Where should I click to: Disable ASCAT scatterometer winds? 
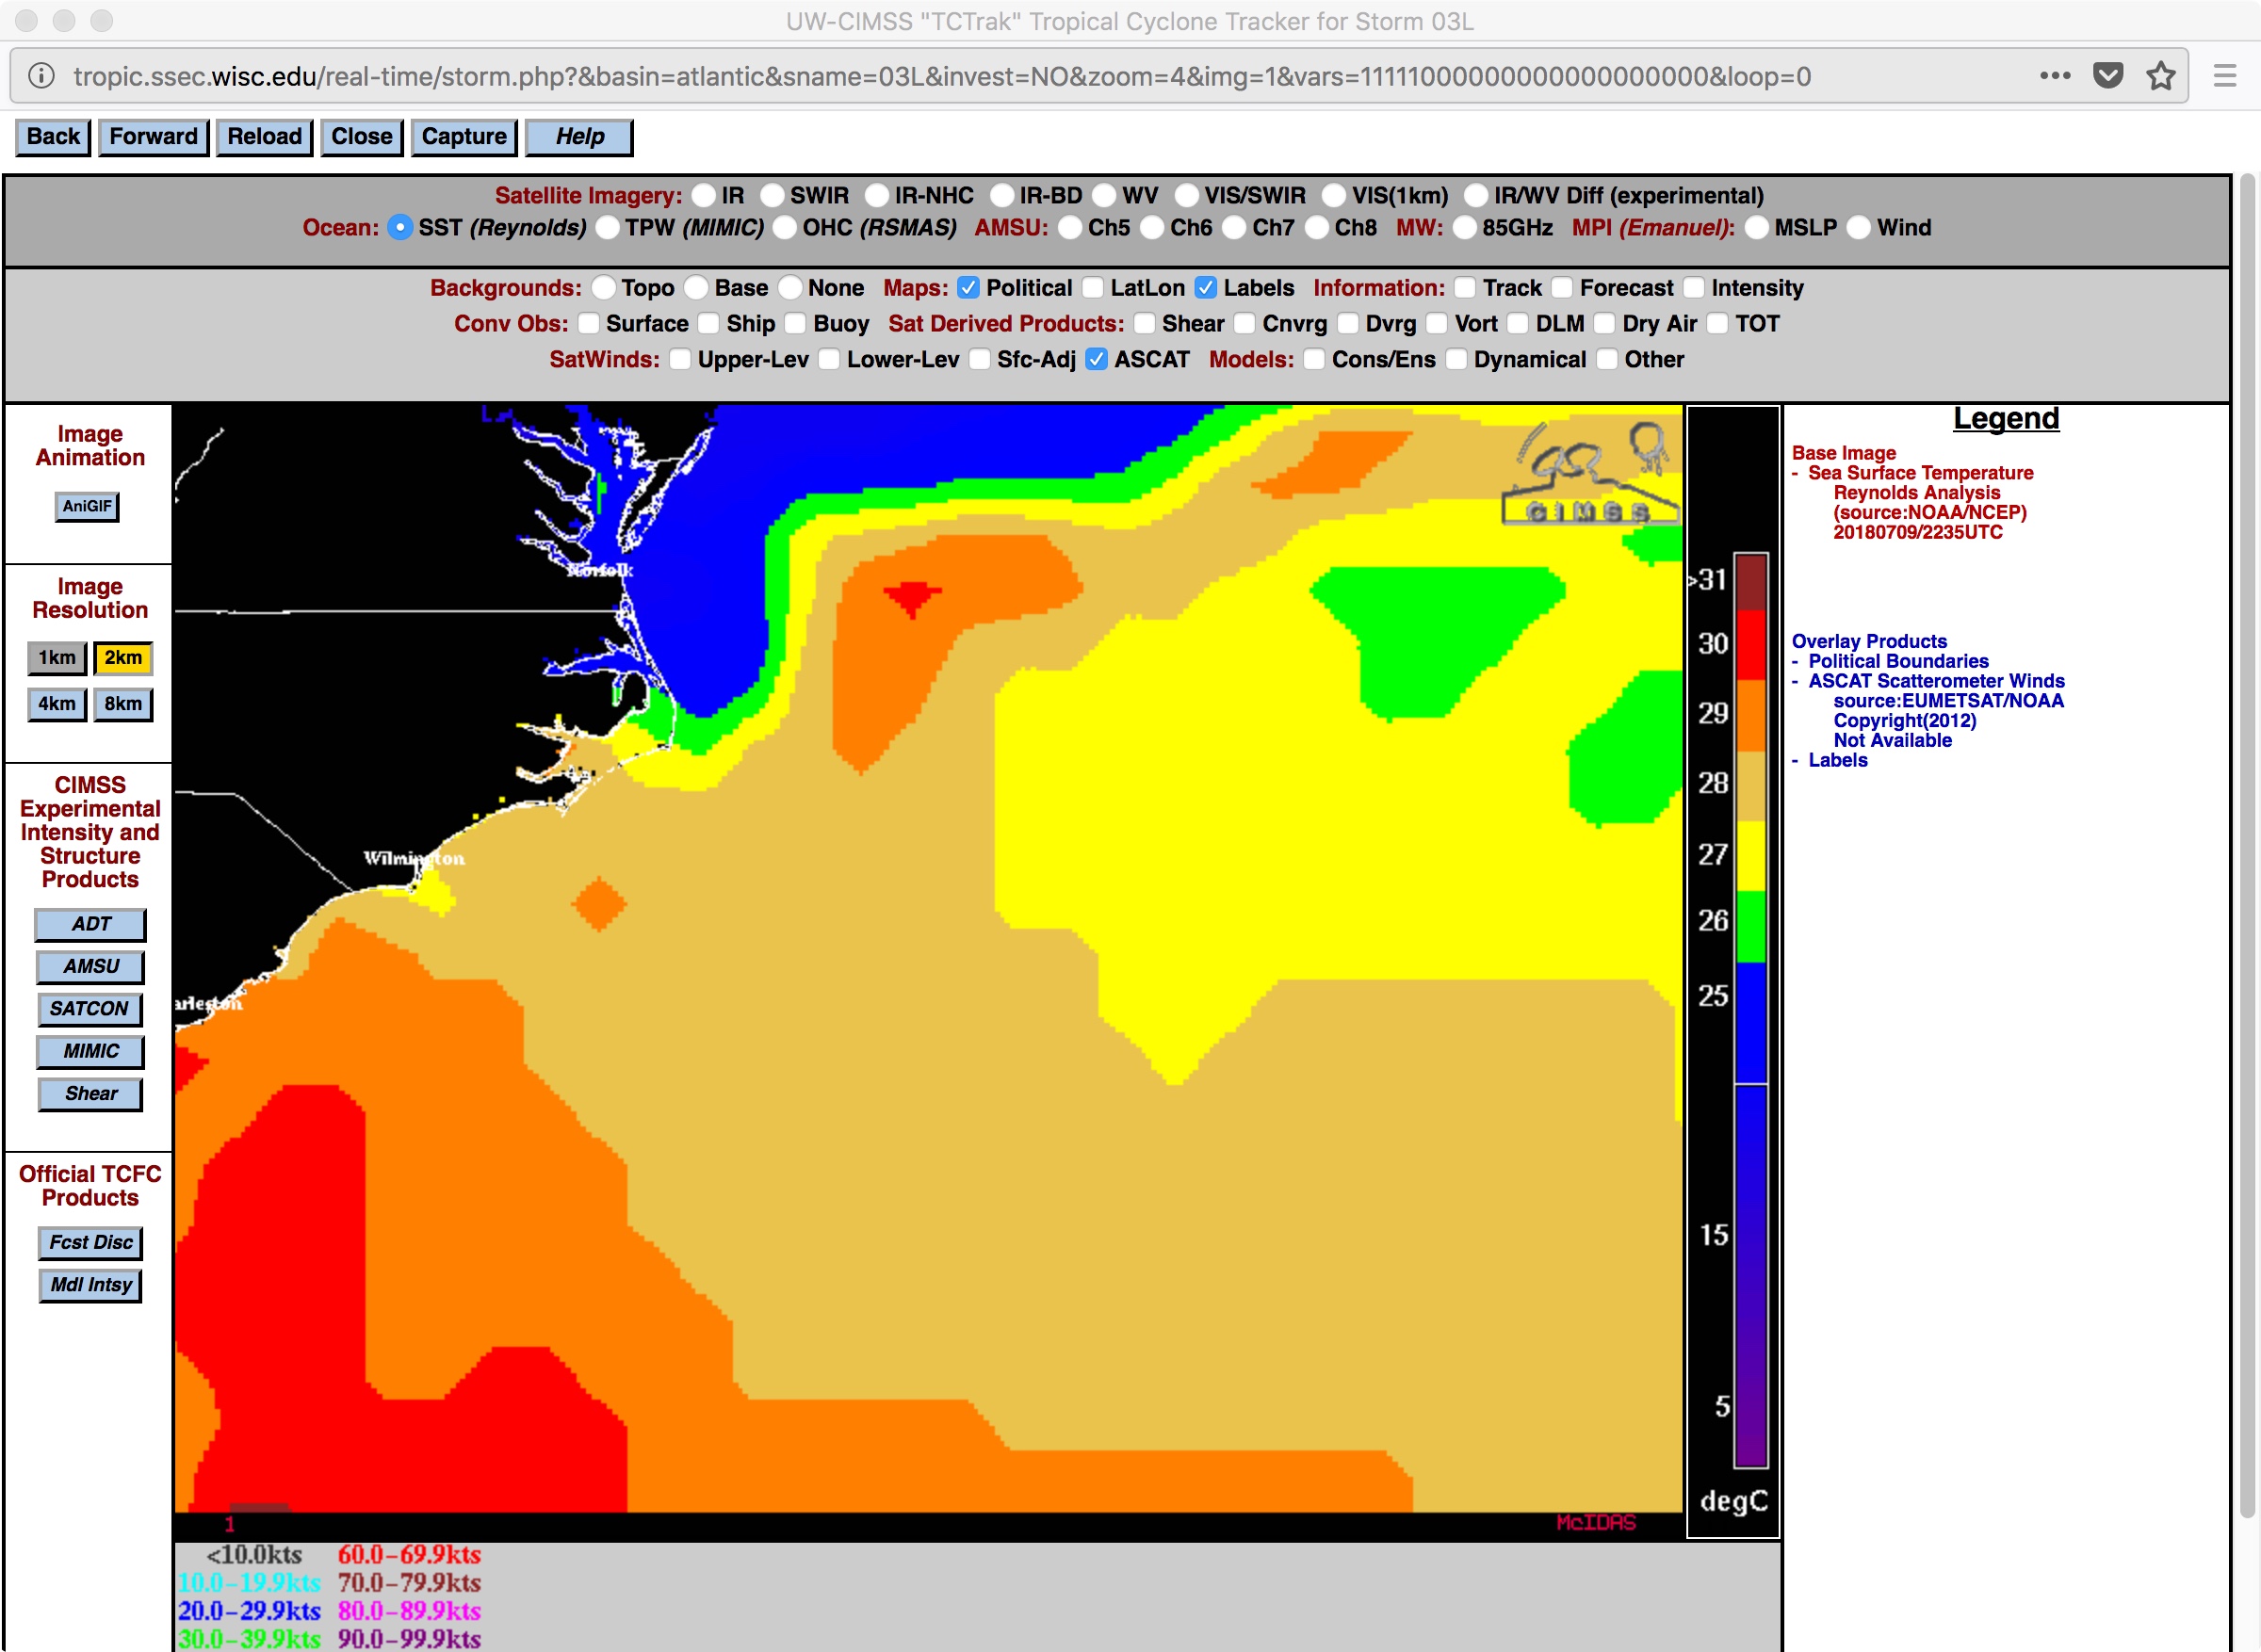click(1097, 360)
